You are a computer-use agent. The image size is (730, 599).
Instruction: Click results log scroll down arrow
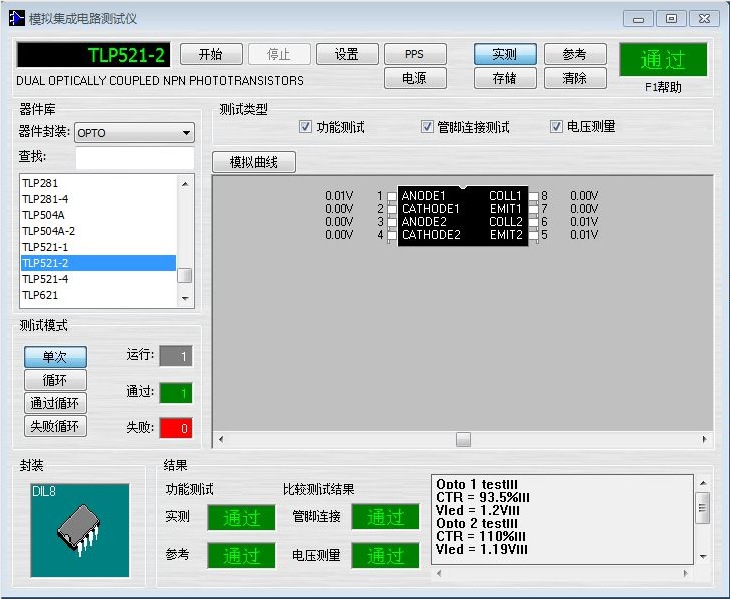tap(703, 557)
